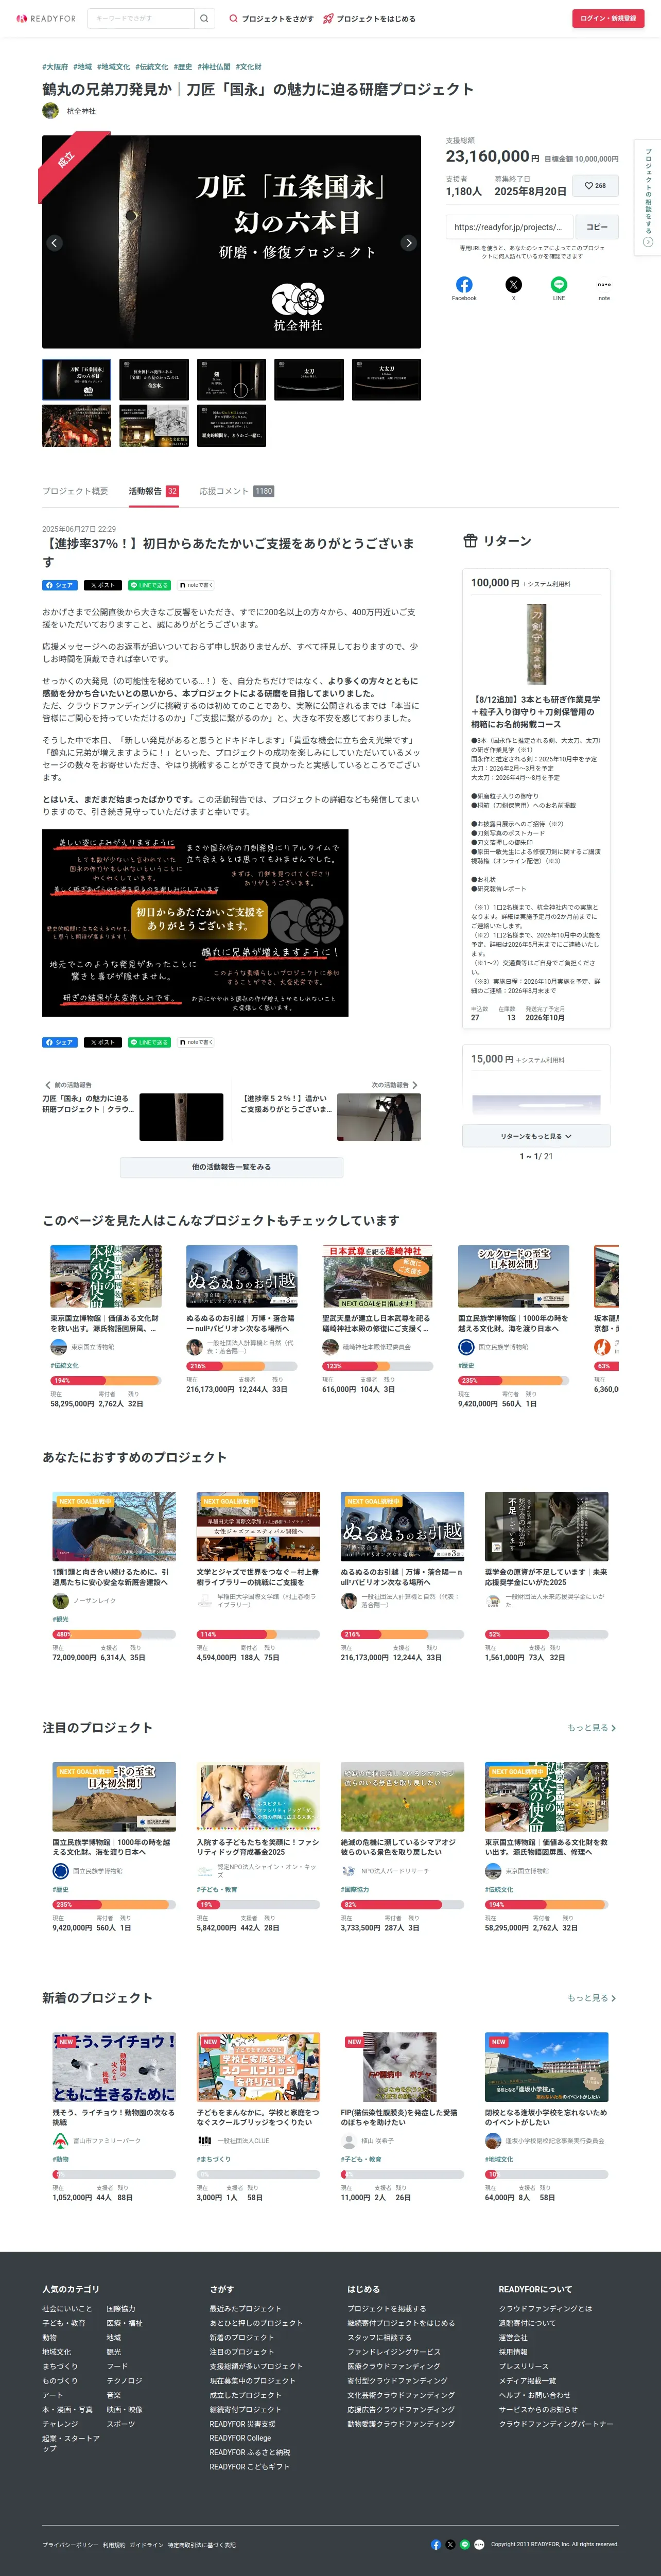Open ノーザンレイク horse project card image

pos(114,1527)
